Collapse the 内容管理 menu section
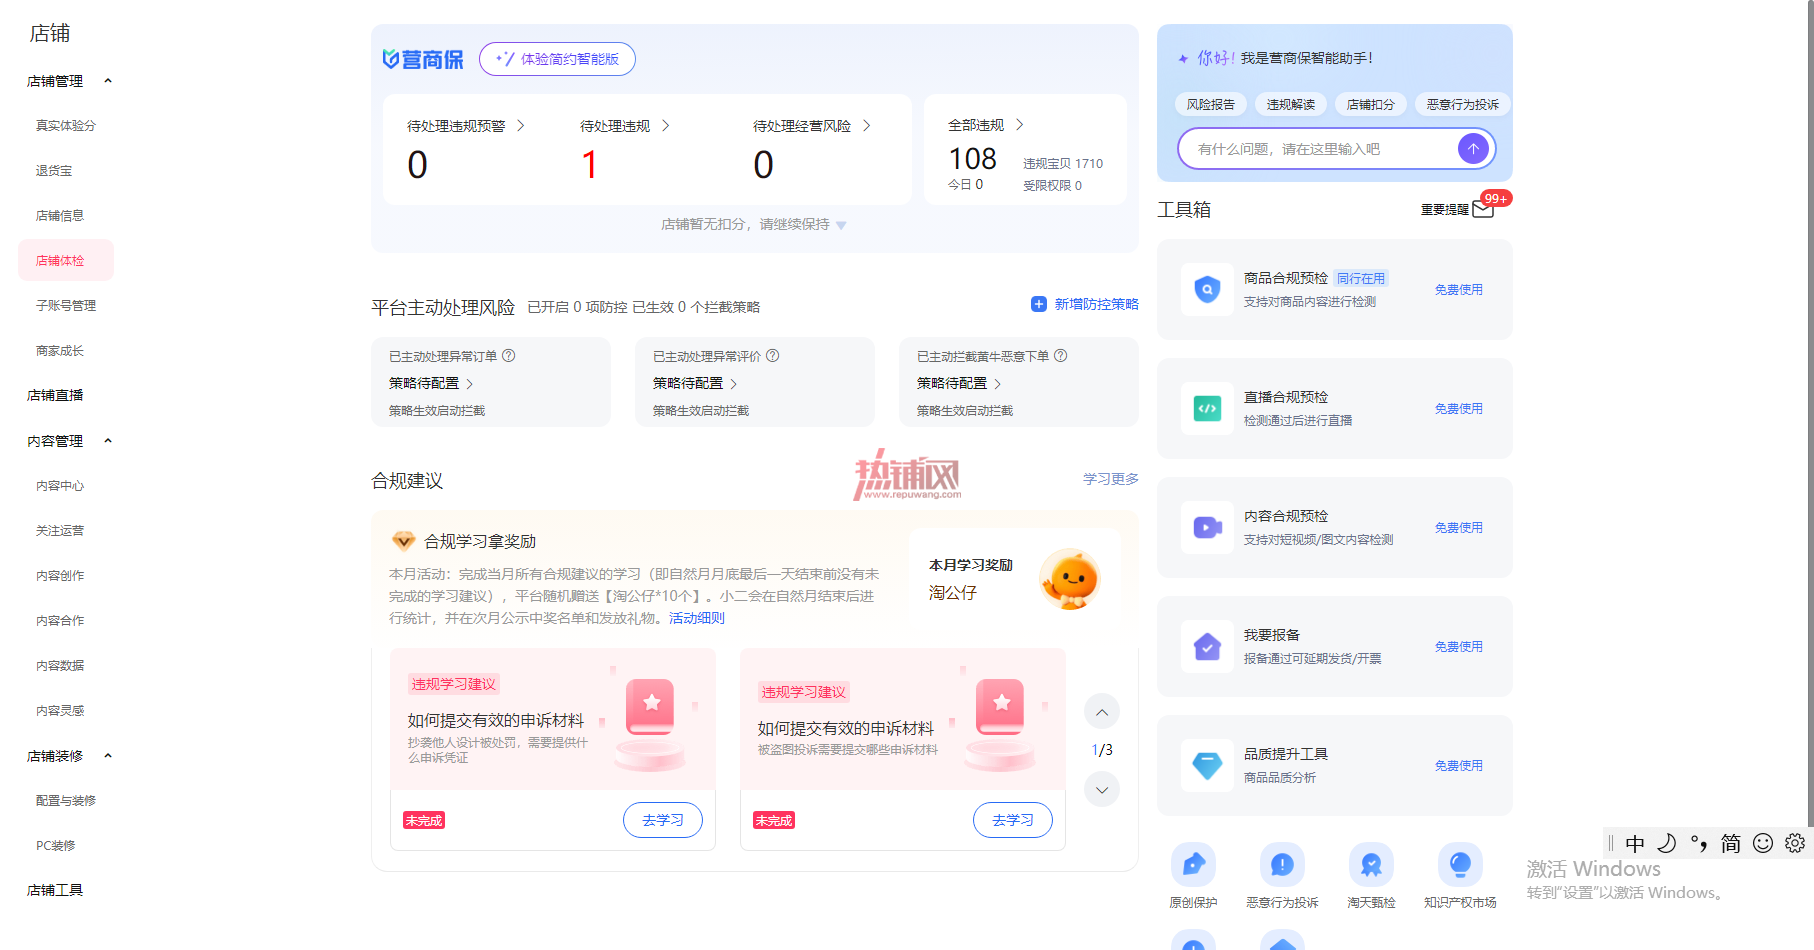The width and height of the screenshot is (1814, 950). pos(108,441)
